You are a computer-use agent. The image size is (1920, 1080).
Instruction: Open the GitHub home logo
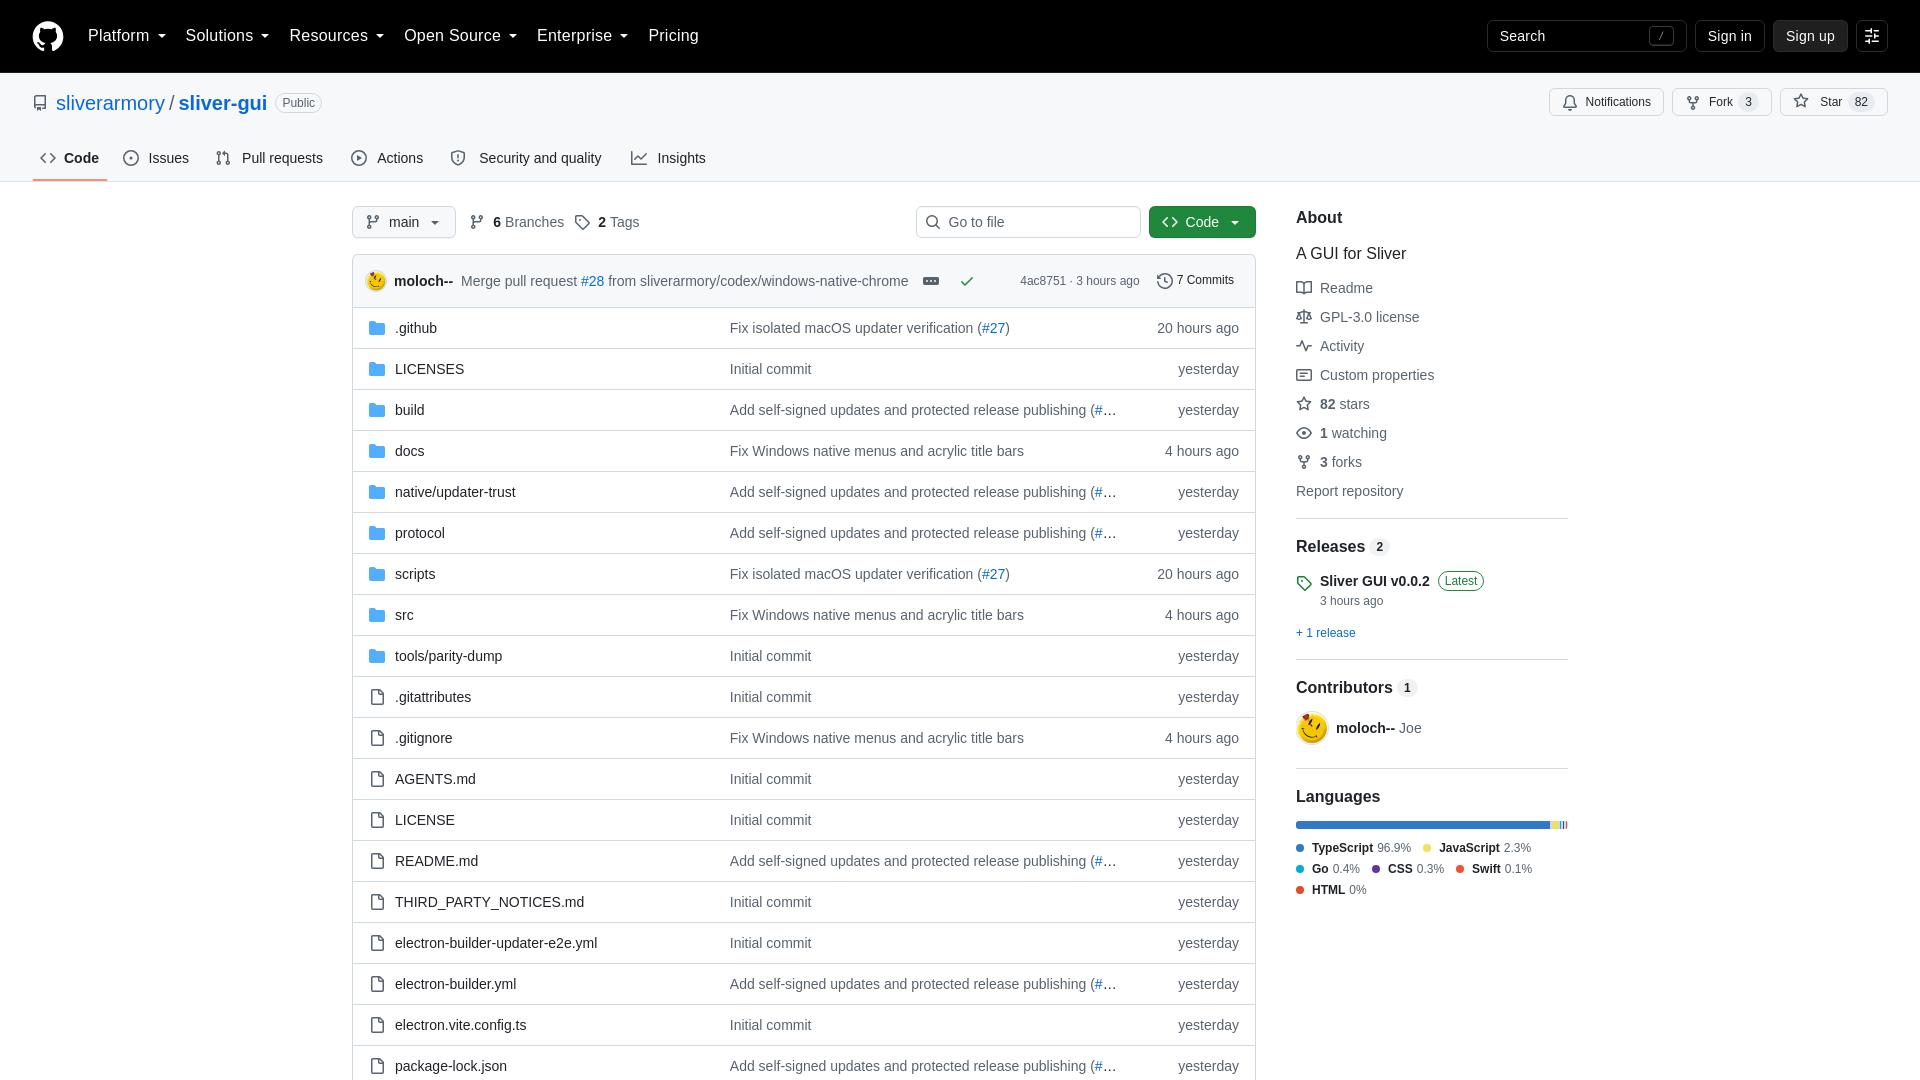tap(48, 36)
